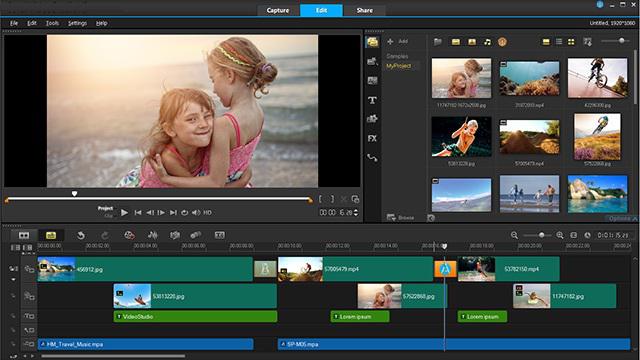Set the Mark-out bracket

pyautogui.click(x=332, y=199)
